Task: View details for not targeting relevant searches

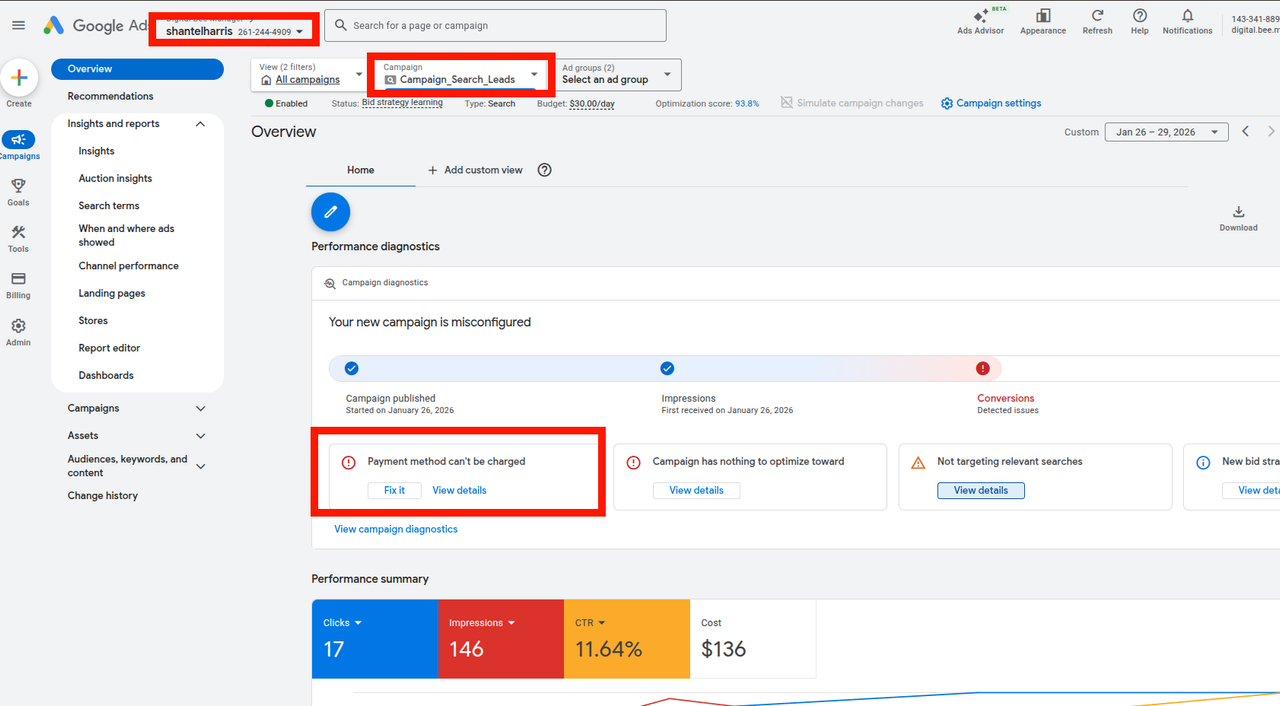Action: click(980, 490)
